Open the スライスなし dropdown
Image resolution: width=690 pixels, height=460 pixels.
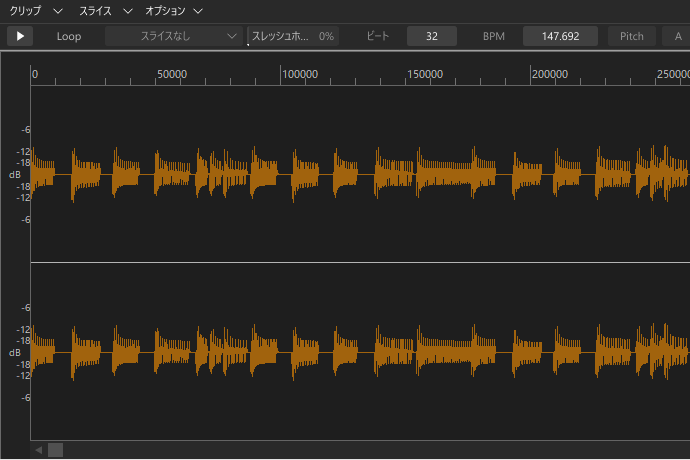click(174, 36)
